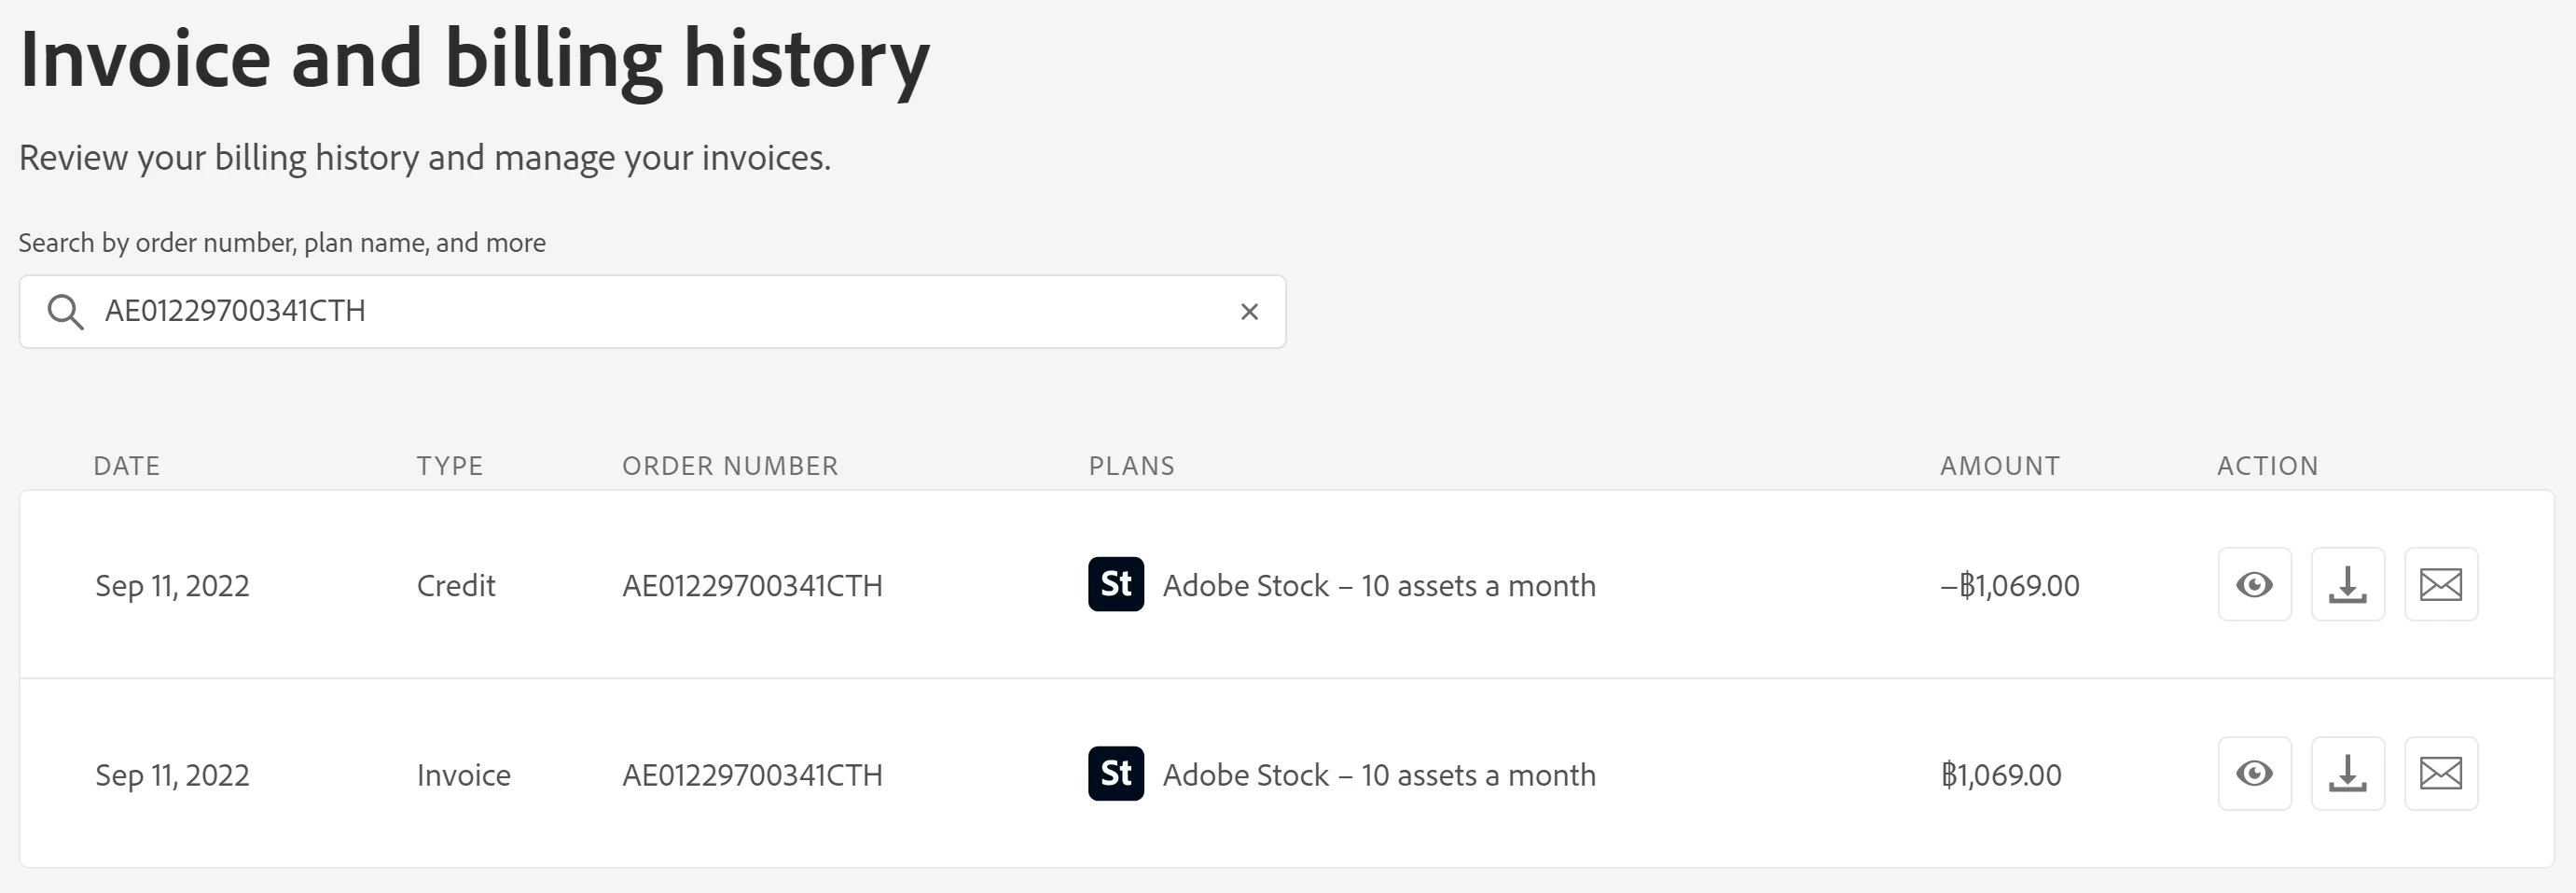Viewport: 2576px width, 893px height.
Task: Click the Credit row plan name text
Action: [1379, 586]
